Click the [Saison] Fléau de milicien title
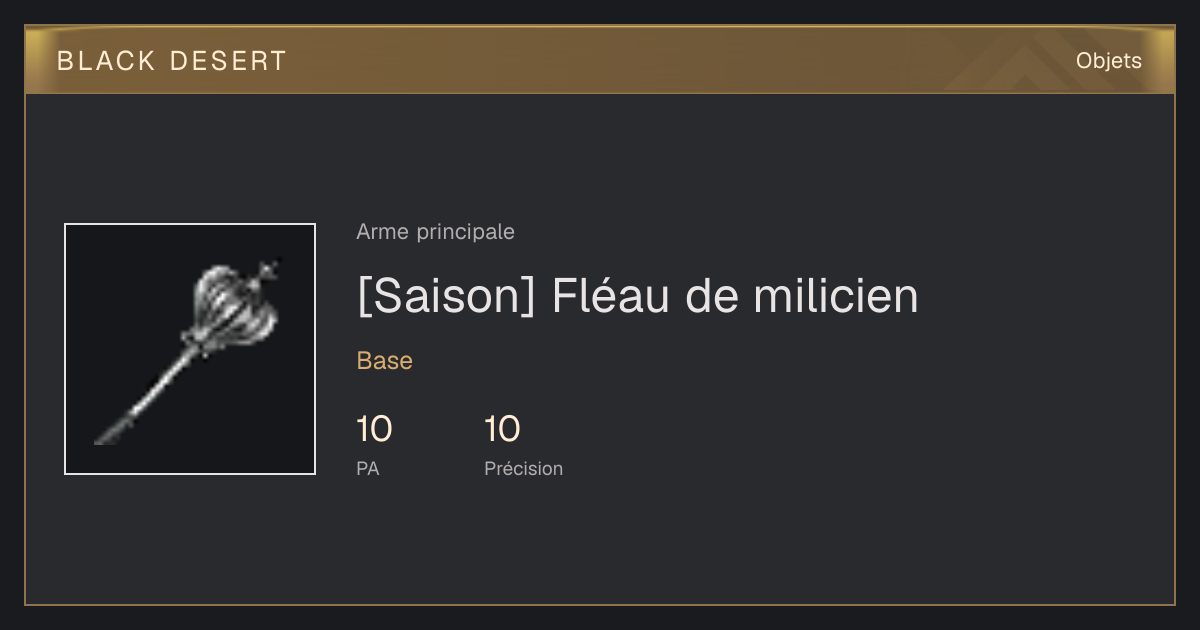Viewport: 1200px width, 630px height. pos(637,296)
